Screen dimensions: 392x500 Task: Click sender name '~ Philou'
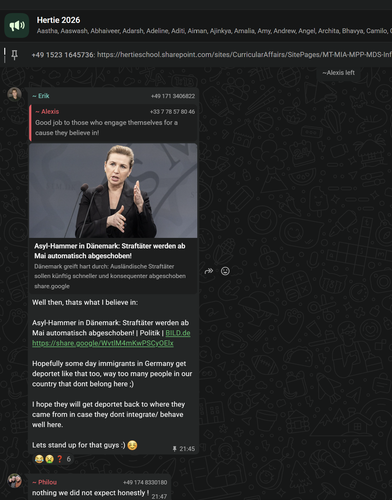44,482
